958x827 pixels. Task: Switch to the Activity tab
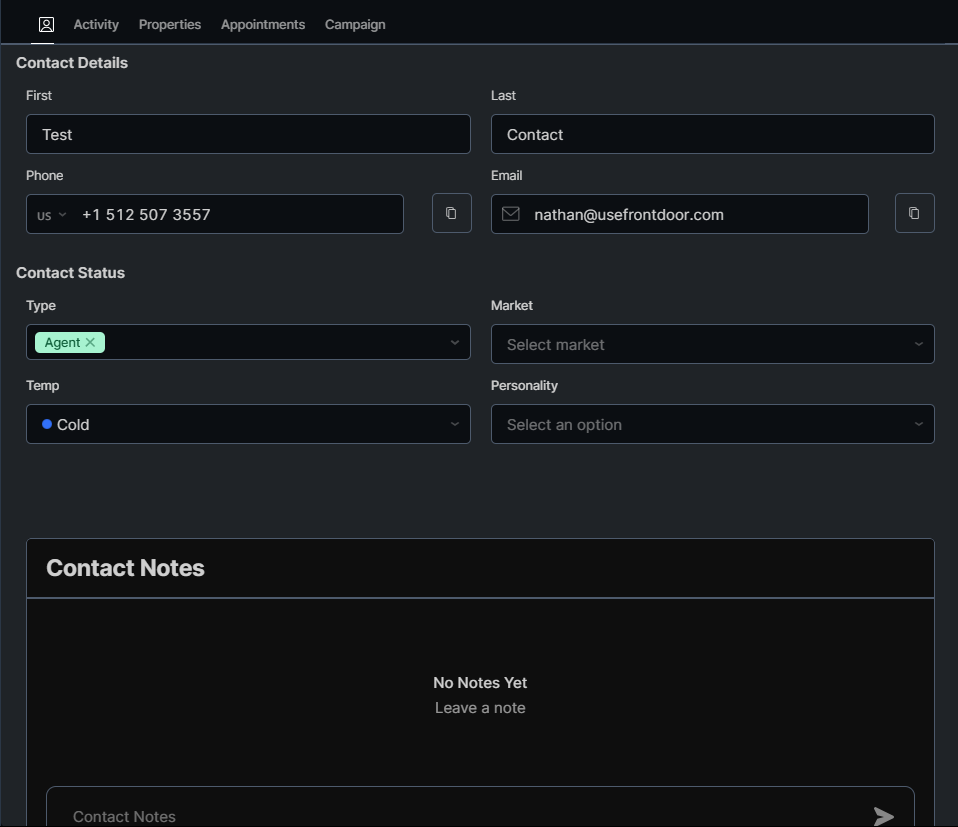click(96, 24)
